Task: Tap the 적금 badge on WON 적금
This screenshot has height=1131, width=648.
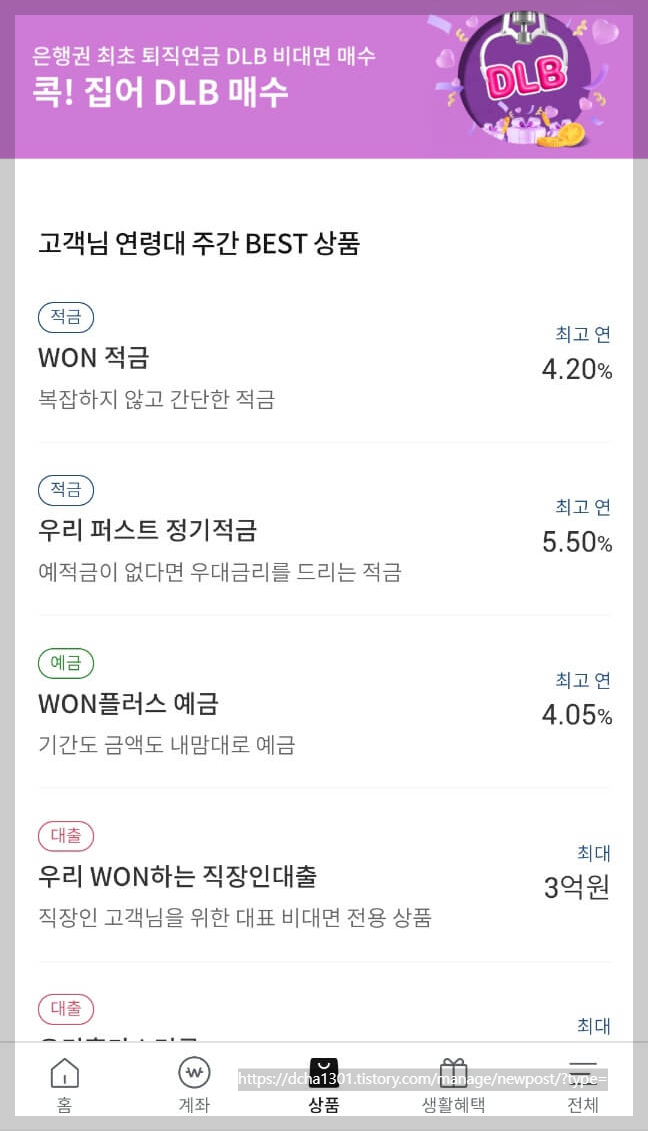Action: tap(65, 317)
